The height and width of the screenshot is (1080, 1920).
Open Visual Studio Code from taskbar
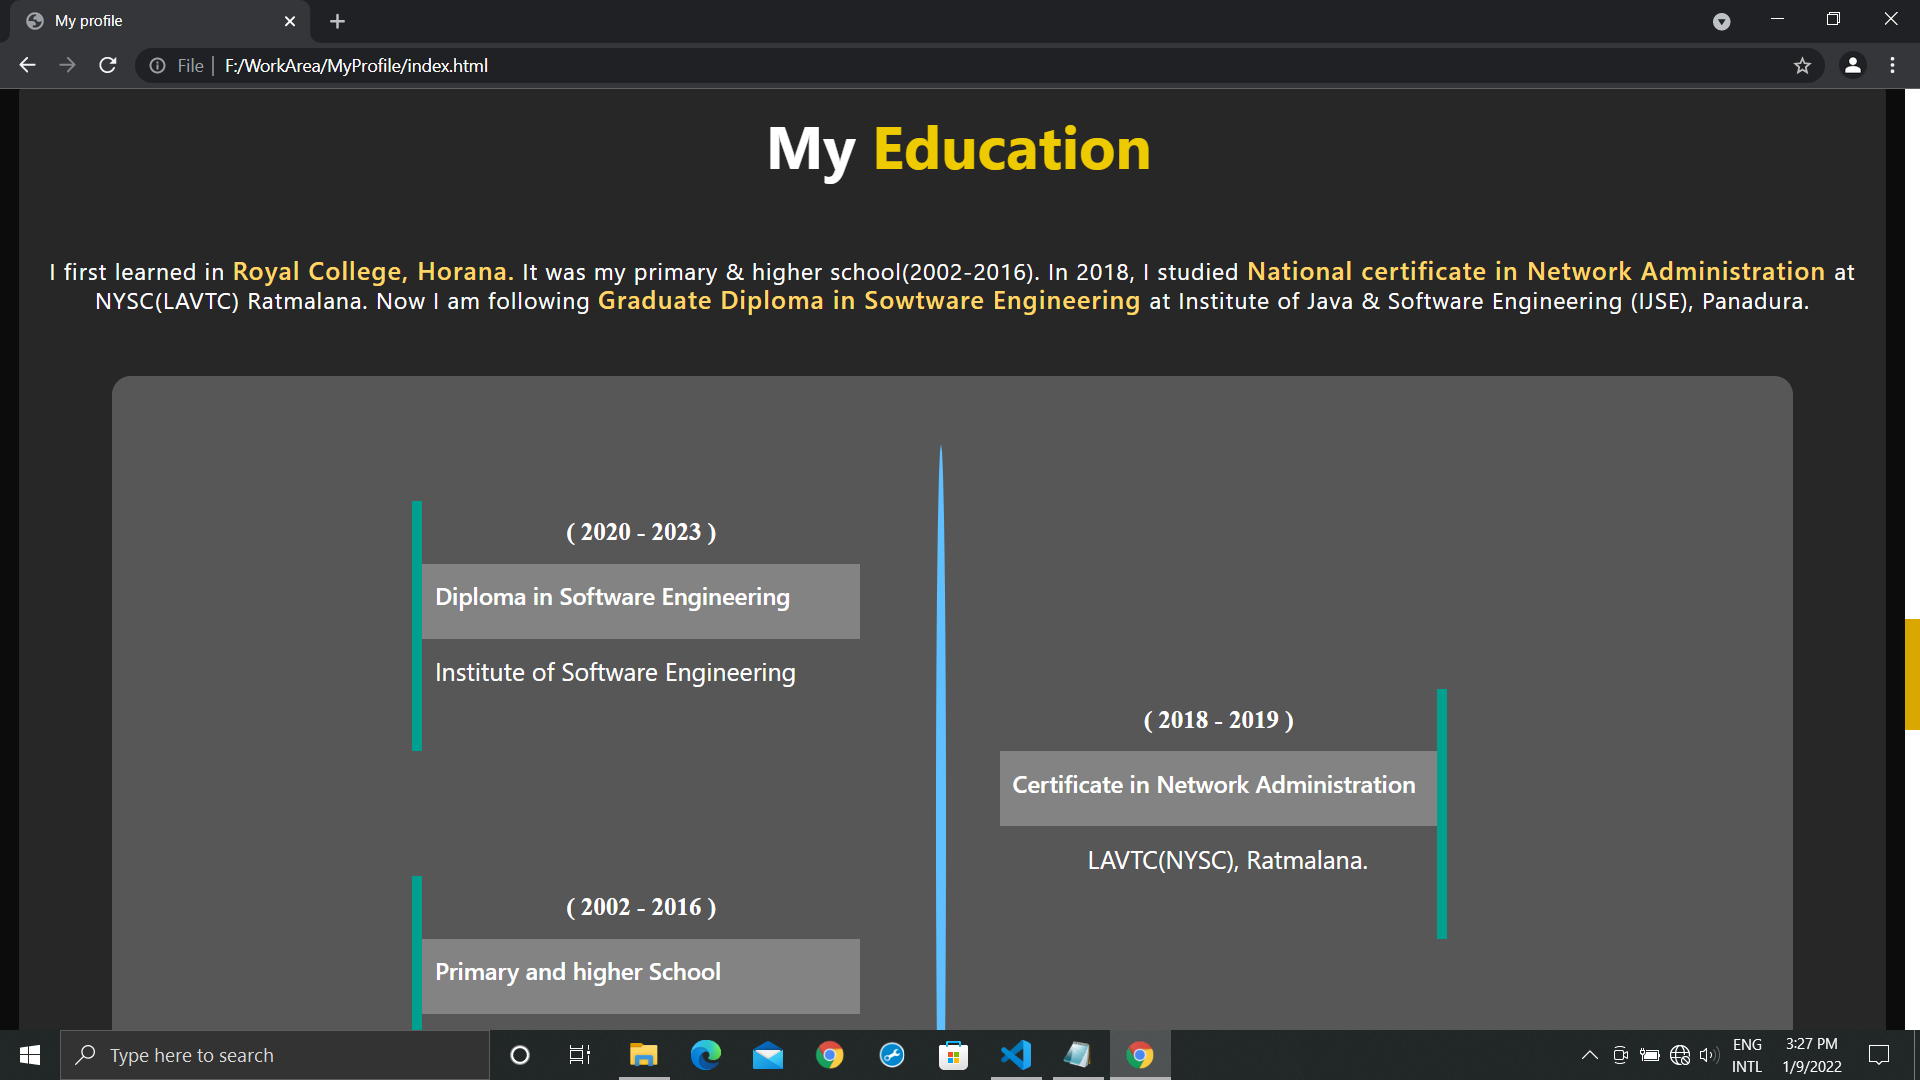(1015, 1055)
